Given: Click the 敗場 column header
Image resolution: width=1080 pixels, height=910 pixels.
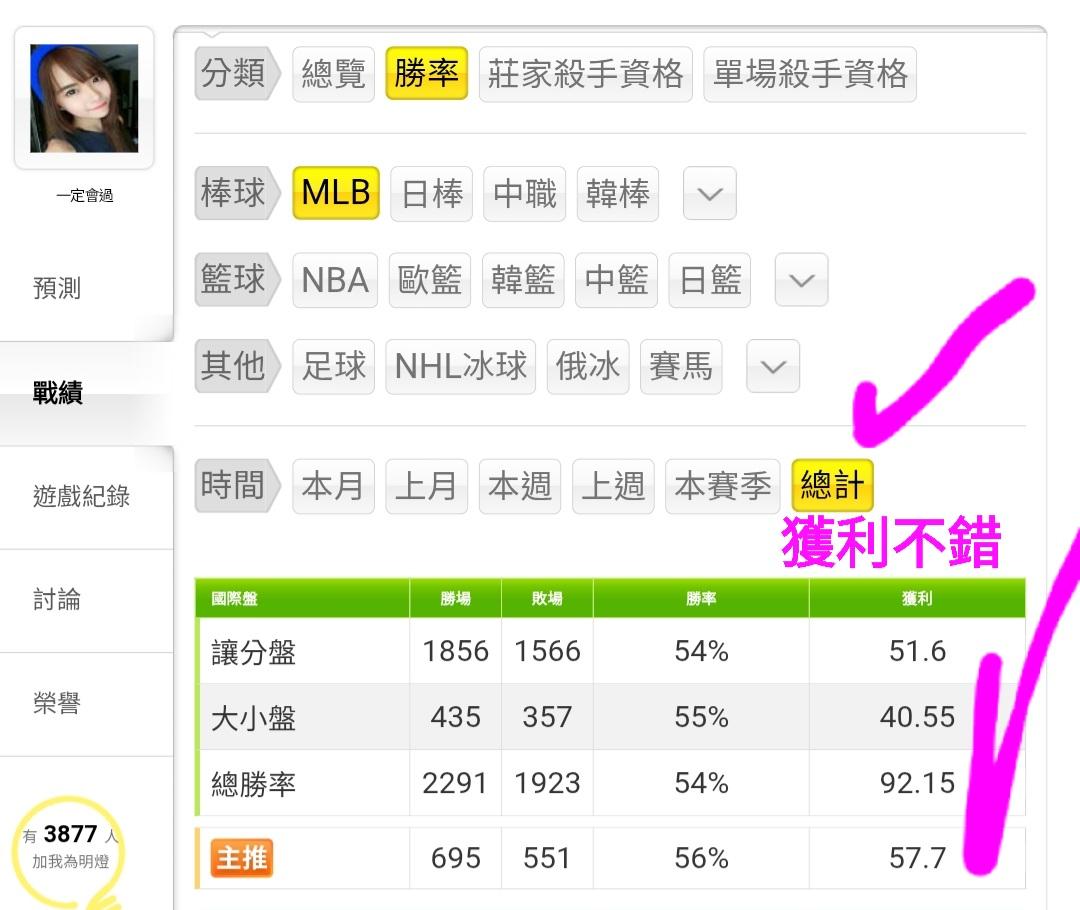Looking at the screenshot, I should coord(547,599).
